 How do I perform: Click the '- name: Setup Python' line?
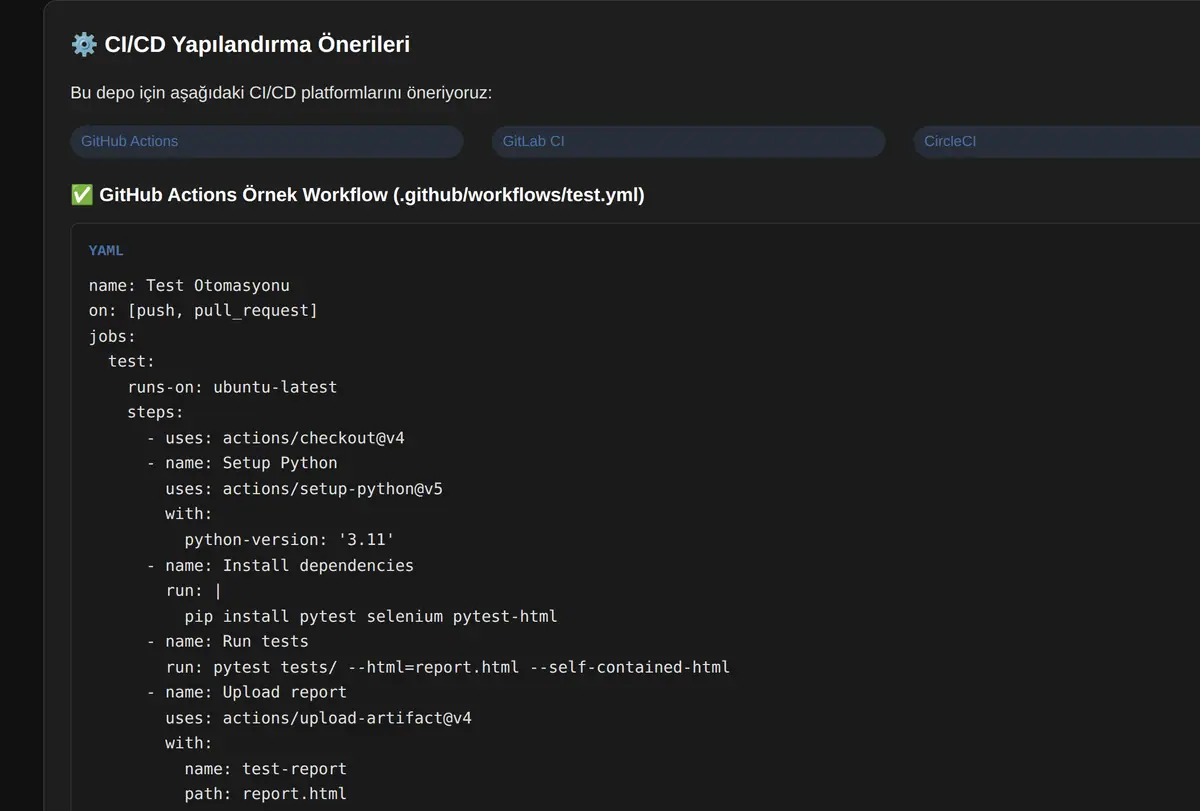(x=242, y=463)
